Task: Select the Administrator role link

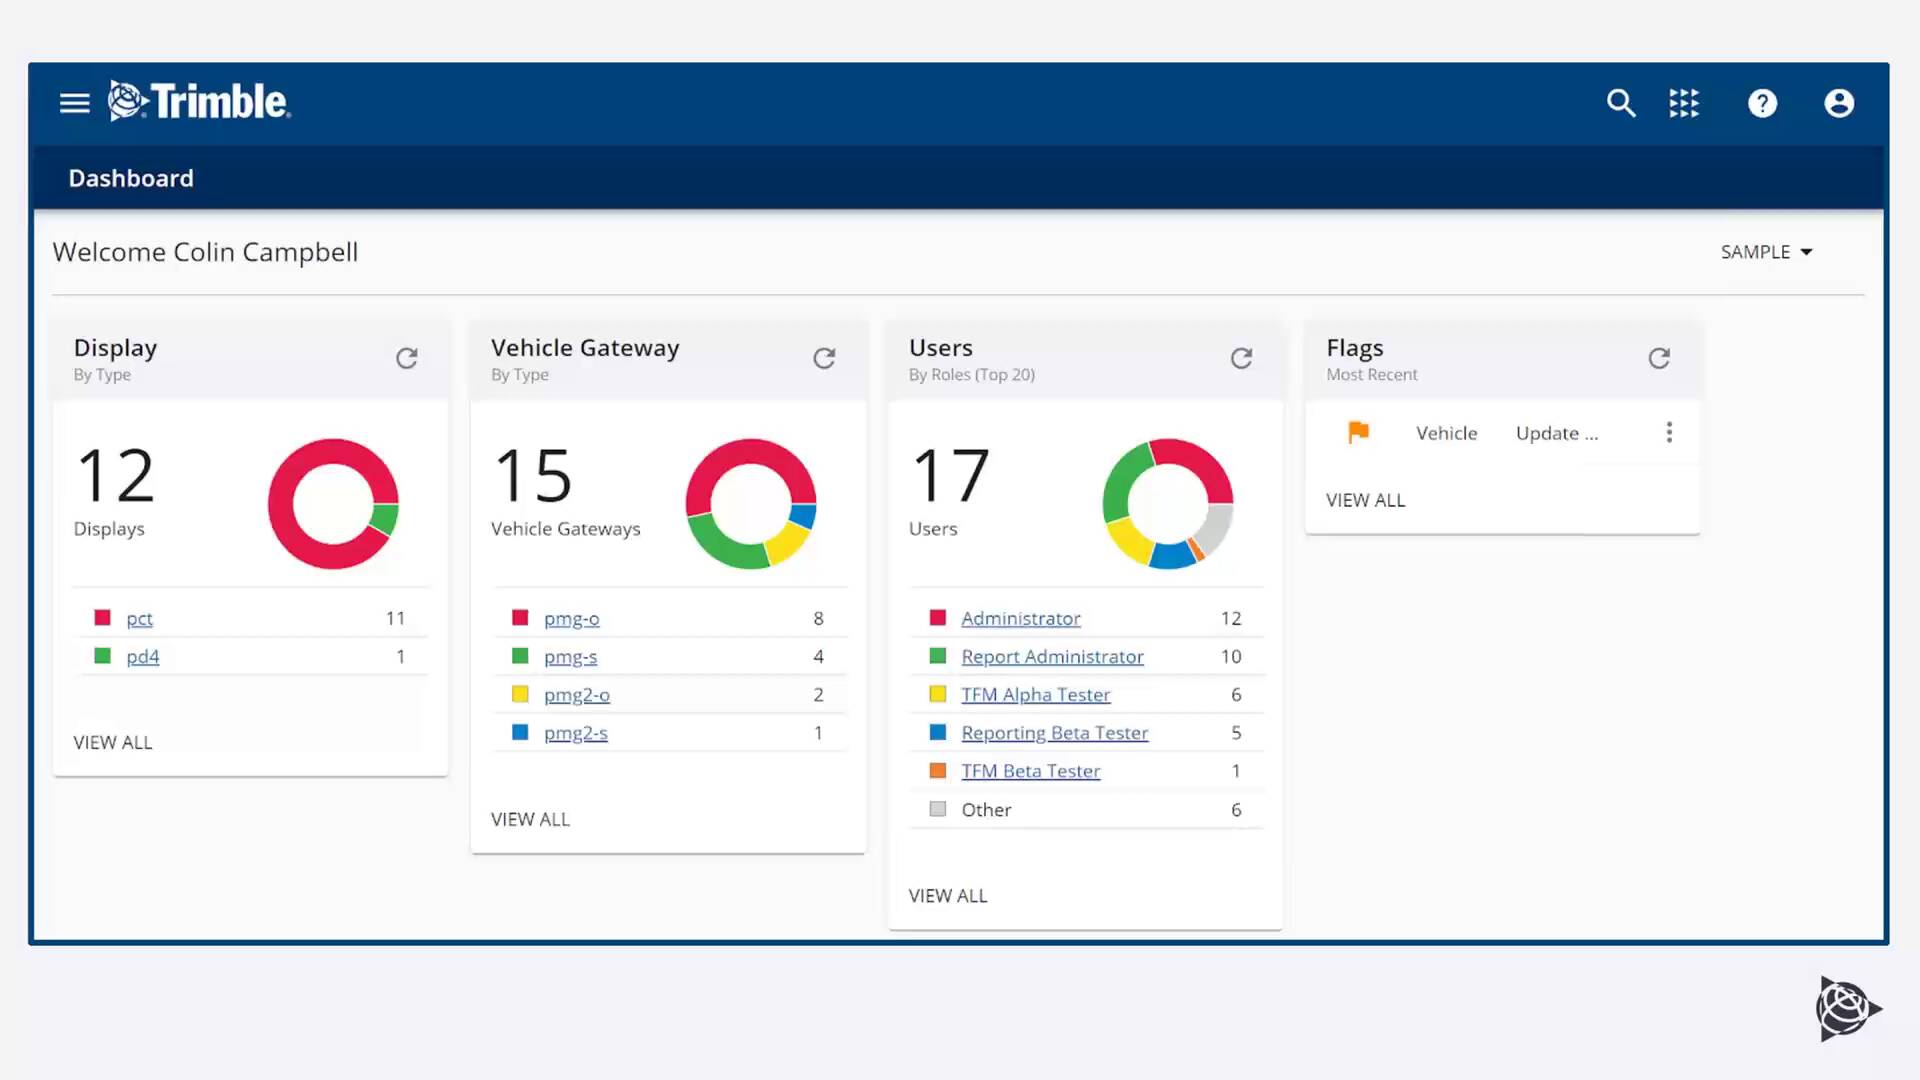Action: point(1020,618)
